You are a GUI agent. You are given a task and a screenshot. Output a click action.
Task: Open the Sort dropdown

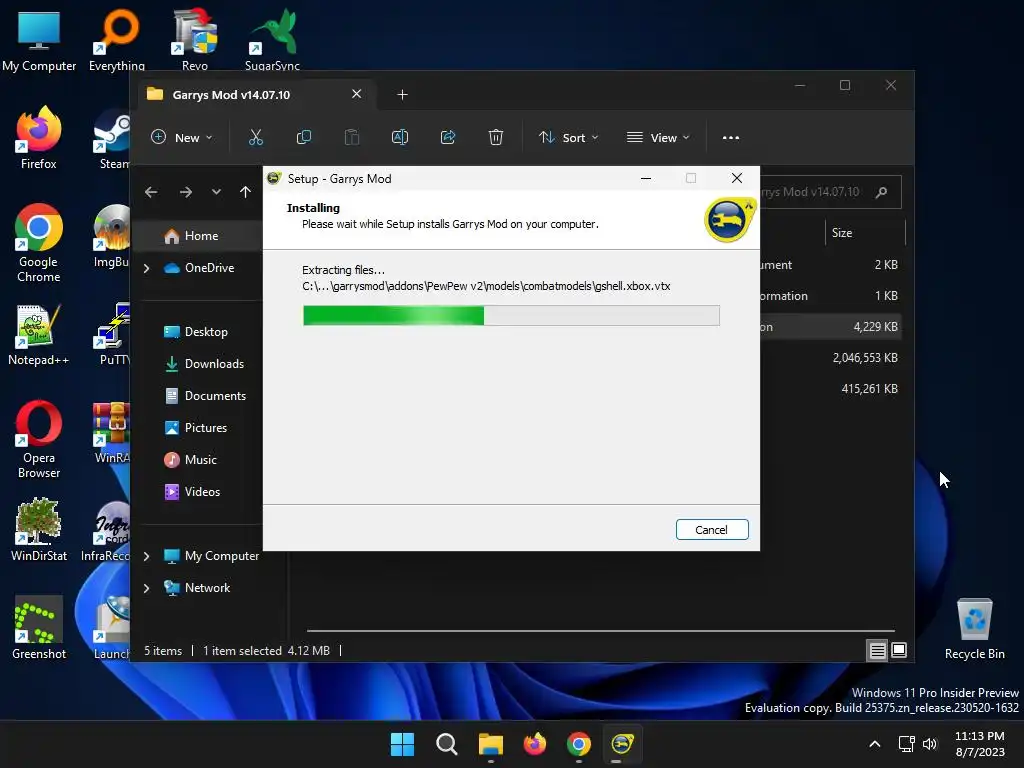pyautogui.click(x=568, y=138)
